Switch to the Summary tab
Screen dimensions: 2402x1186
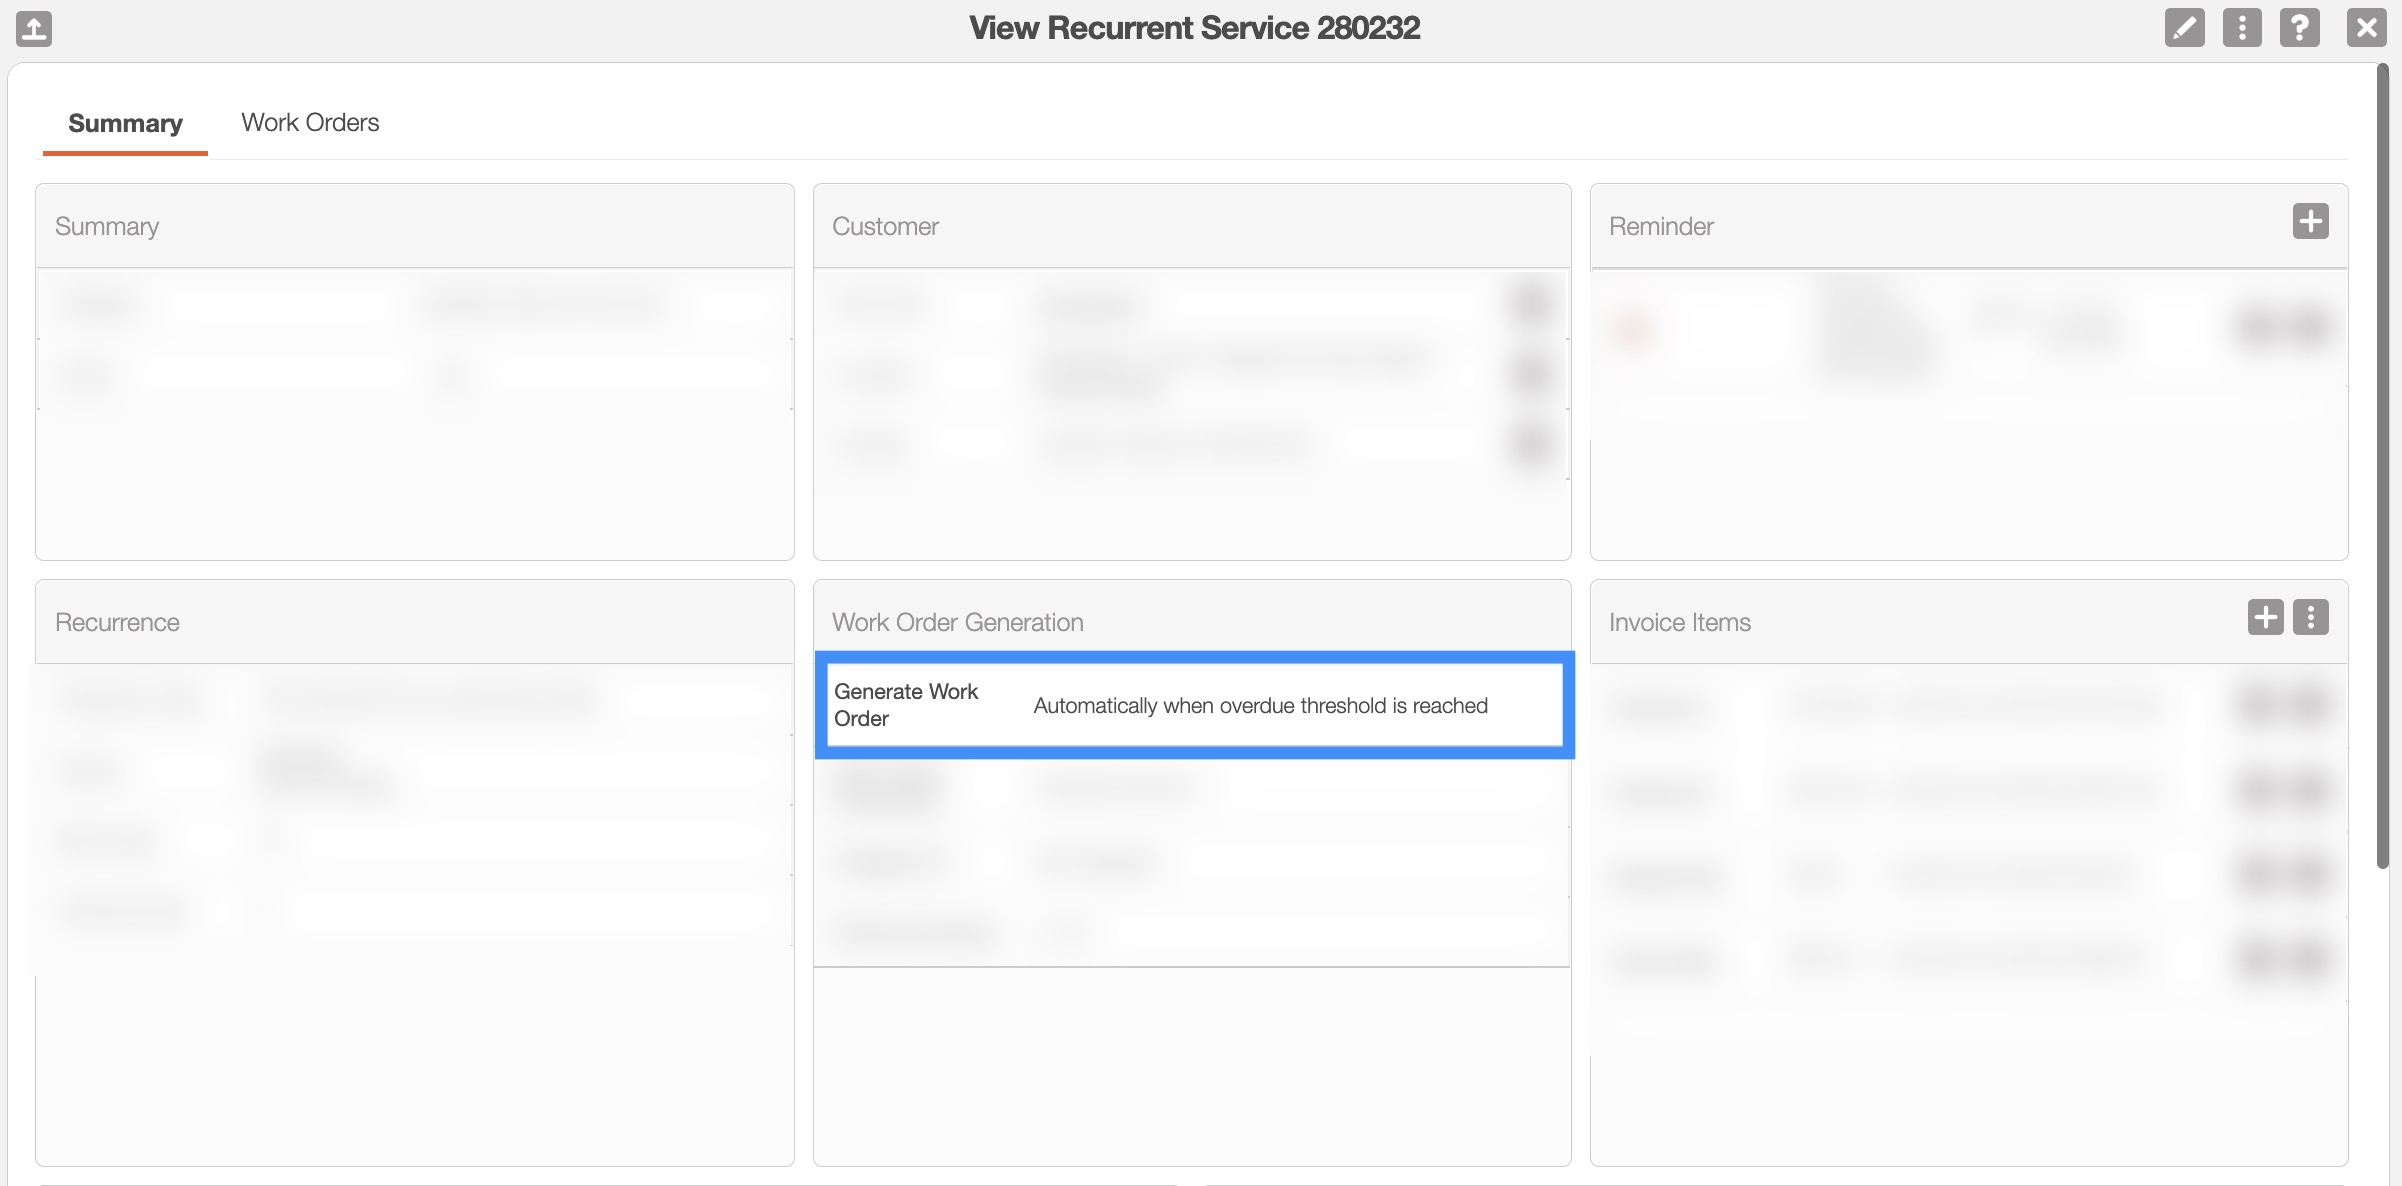[125, 123]
